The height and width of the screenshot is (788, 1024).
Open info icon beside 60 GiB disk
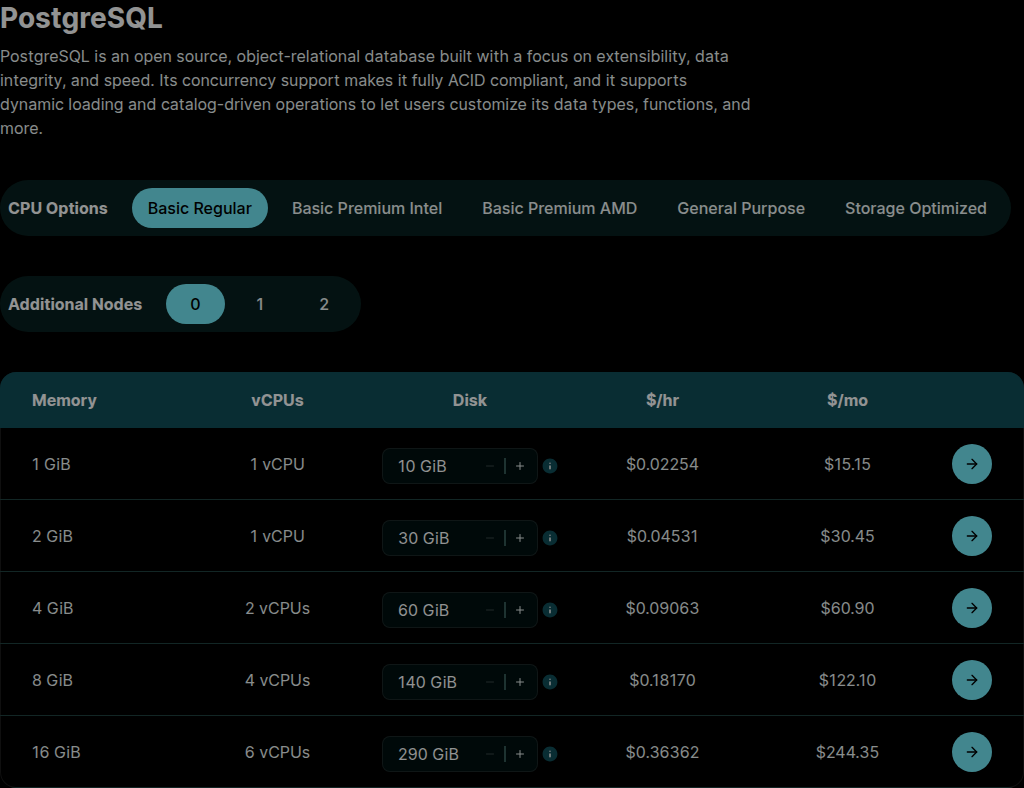click(x=550, y=610)
